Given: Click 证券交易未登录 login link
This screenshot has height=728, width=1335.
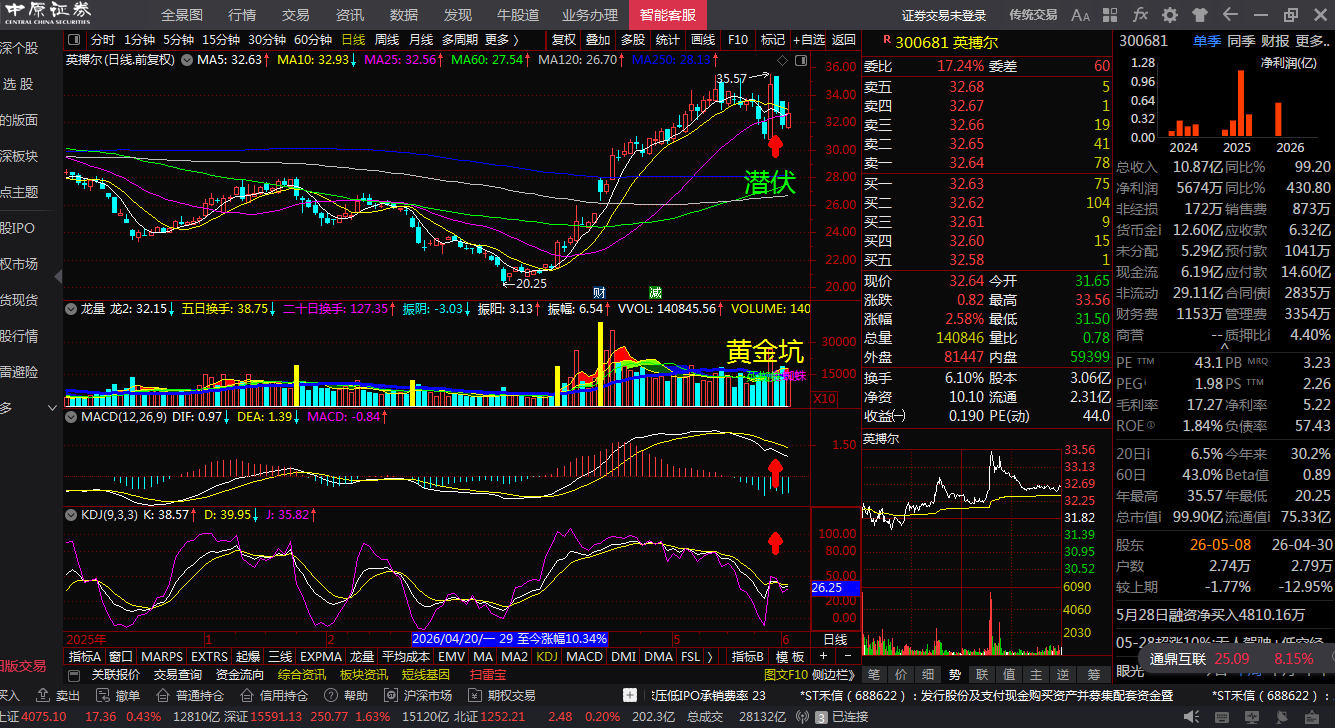Looking at the screenshot, I should click(944, 15).
